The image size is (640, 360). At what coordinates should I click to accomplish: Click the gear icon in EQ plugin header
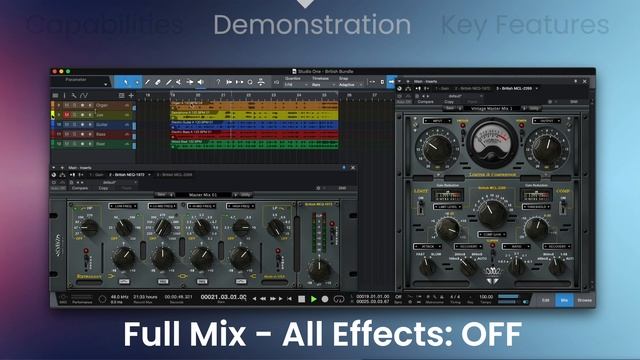click(318, 188)
